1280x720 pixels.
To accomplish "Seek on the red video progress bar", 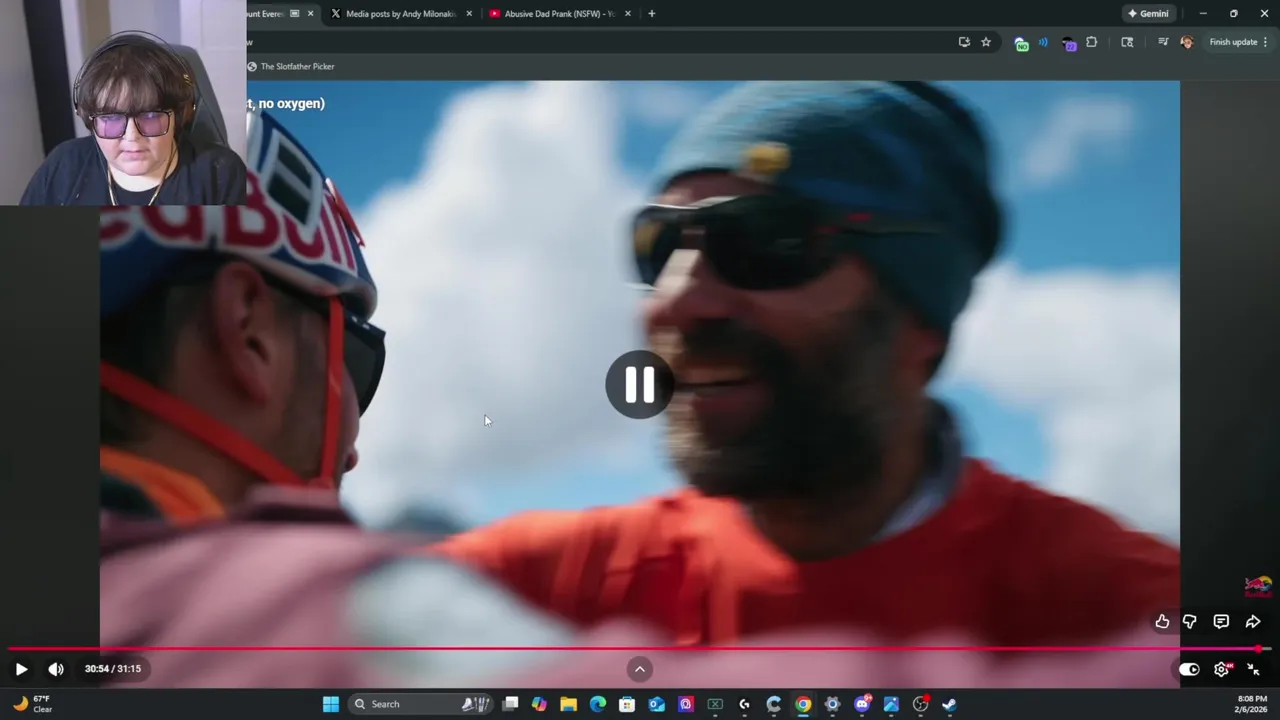I will pyautogui.click(x=640, y=649).
